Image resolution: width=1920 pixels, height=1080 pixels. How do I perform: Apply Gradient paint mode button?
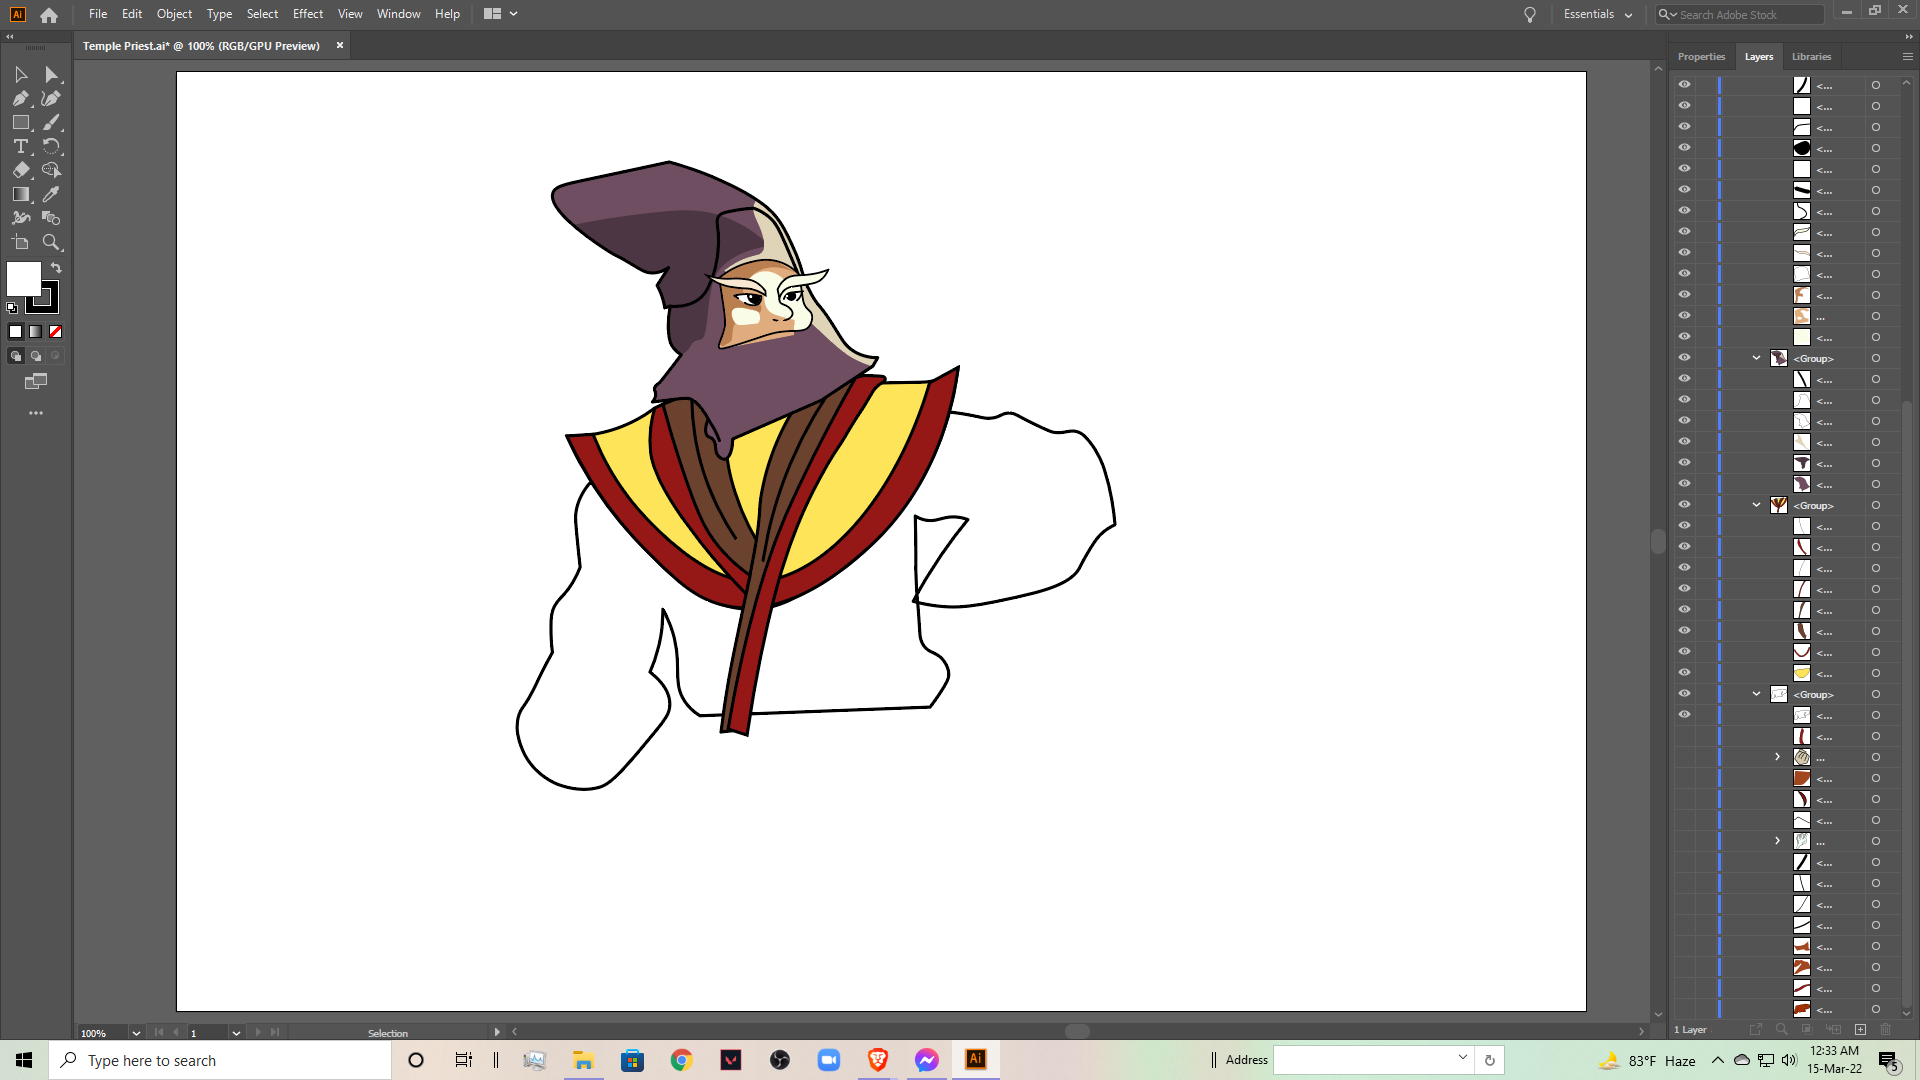click(36, 332)
